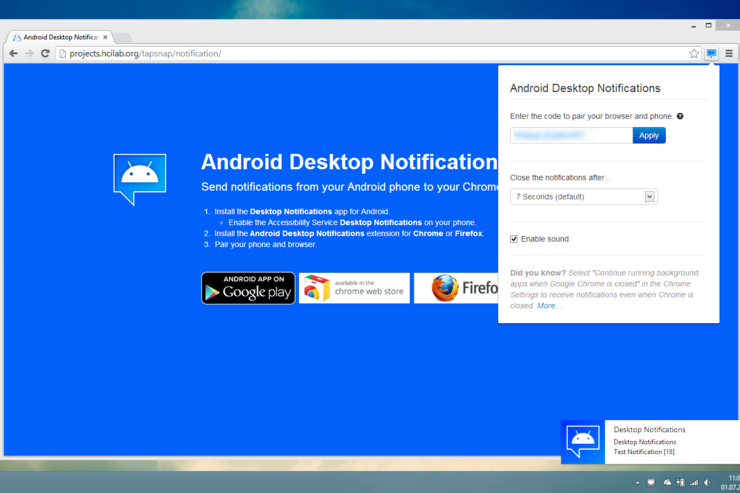Image resolution: width=740 pixels, height=493 pixels.
Task: Click the Chrome web store badge
Action: click(354, 288)
